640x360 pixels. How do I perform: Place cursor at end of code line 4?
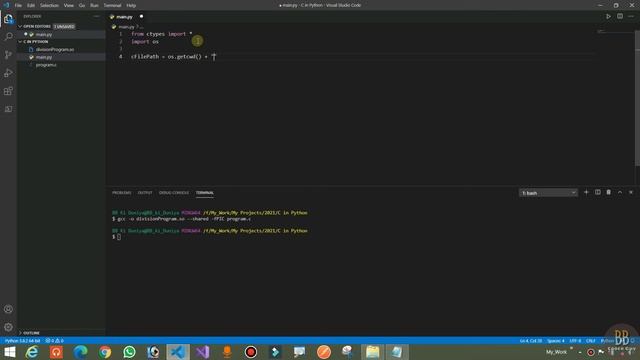tap(216, 57)
